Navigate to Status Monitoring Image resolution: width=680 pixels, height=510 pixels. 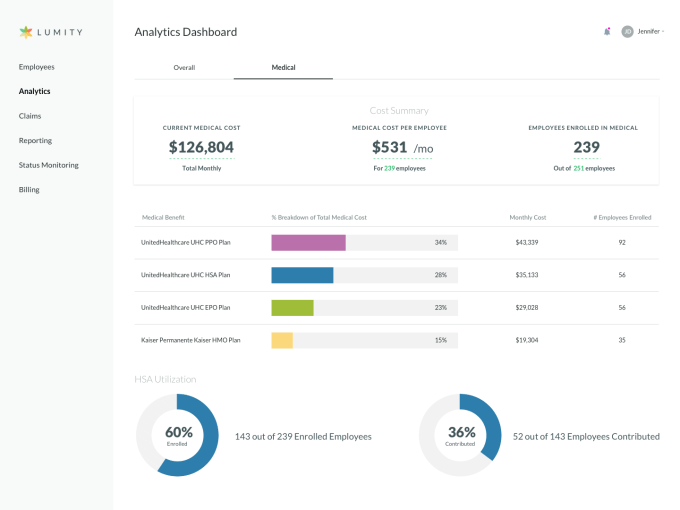point(48,165)
